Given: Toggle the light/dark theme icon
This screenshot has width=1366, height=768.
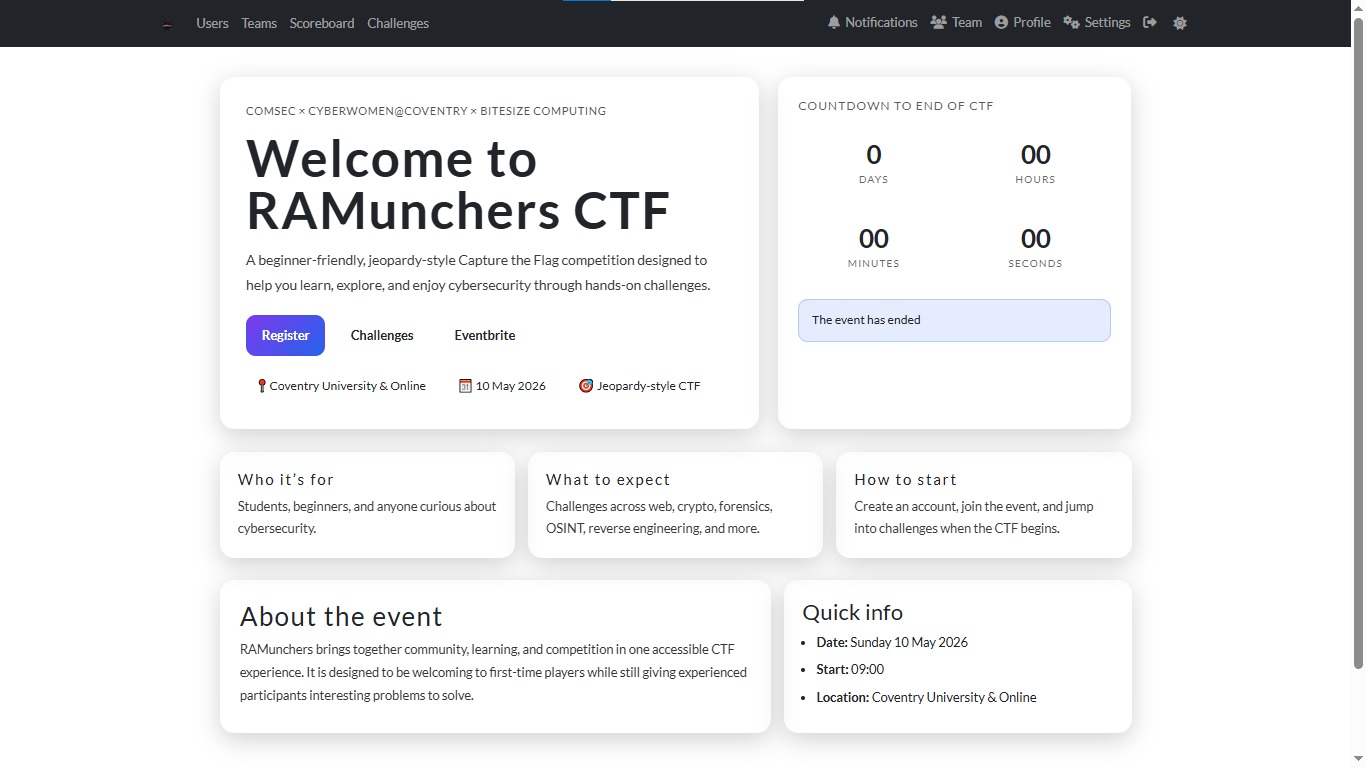Looking at the screenshot, I should click(1180, 23).
